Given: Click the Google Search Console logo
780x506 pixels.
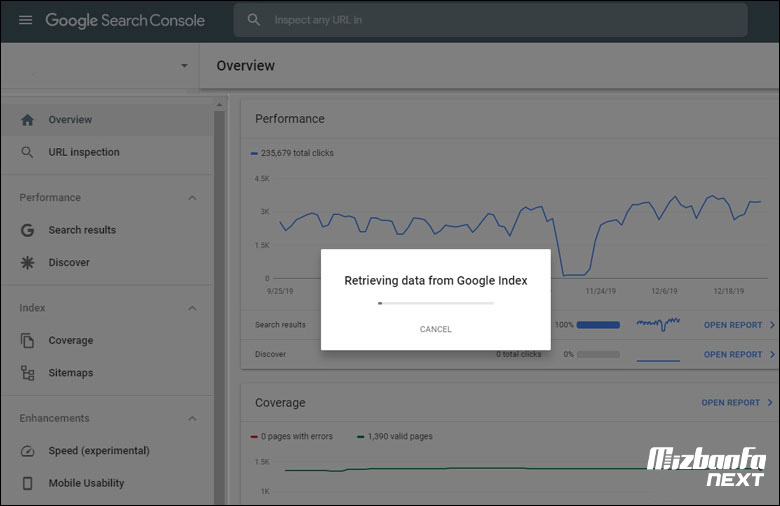Looking at the screenshot, I should (125, 20).
